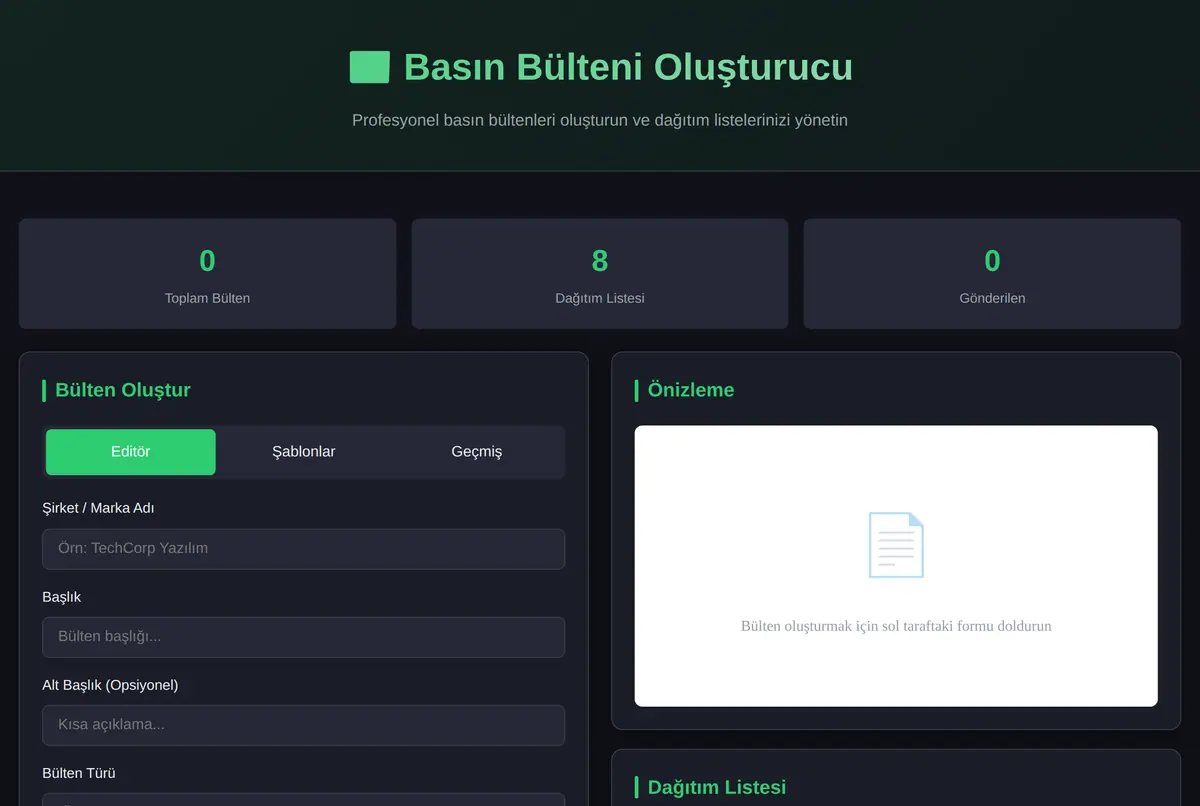Click the subtitle starting 'Profesyonel basın bültenleri'
1200x806 pixels.
tap(600, 120)
